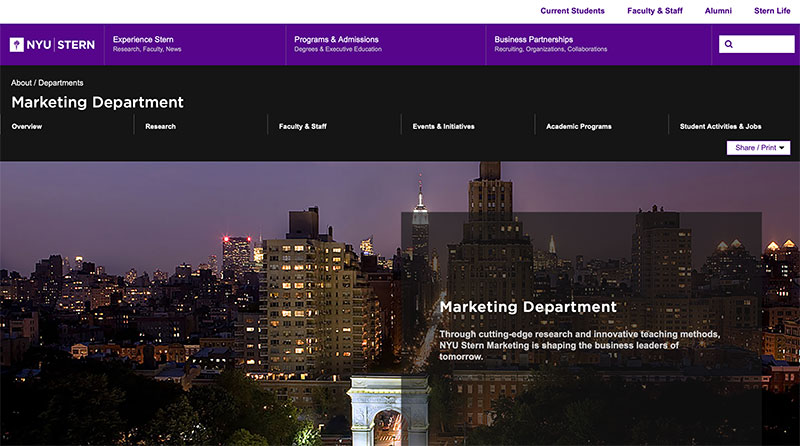Open Business Partnerships menu

[x=534, y=39]
